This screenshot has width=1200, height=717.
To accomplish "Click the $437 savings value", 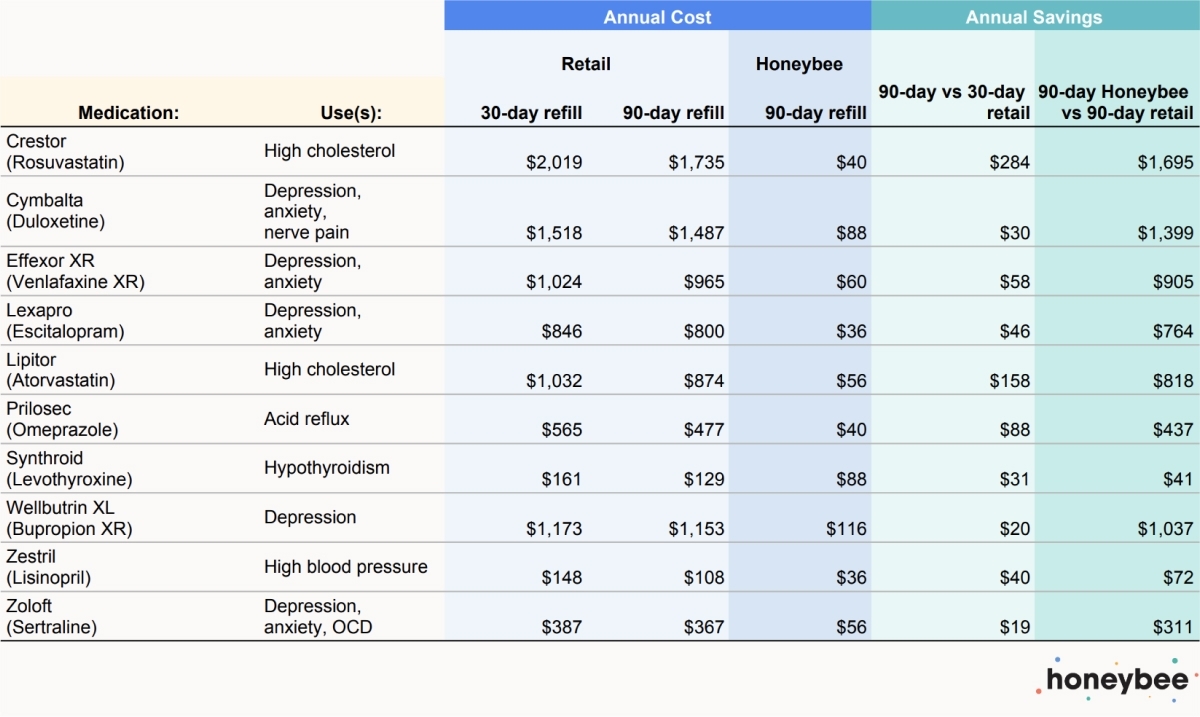I will (x=1172, y=430).
